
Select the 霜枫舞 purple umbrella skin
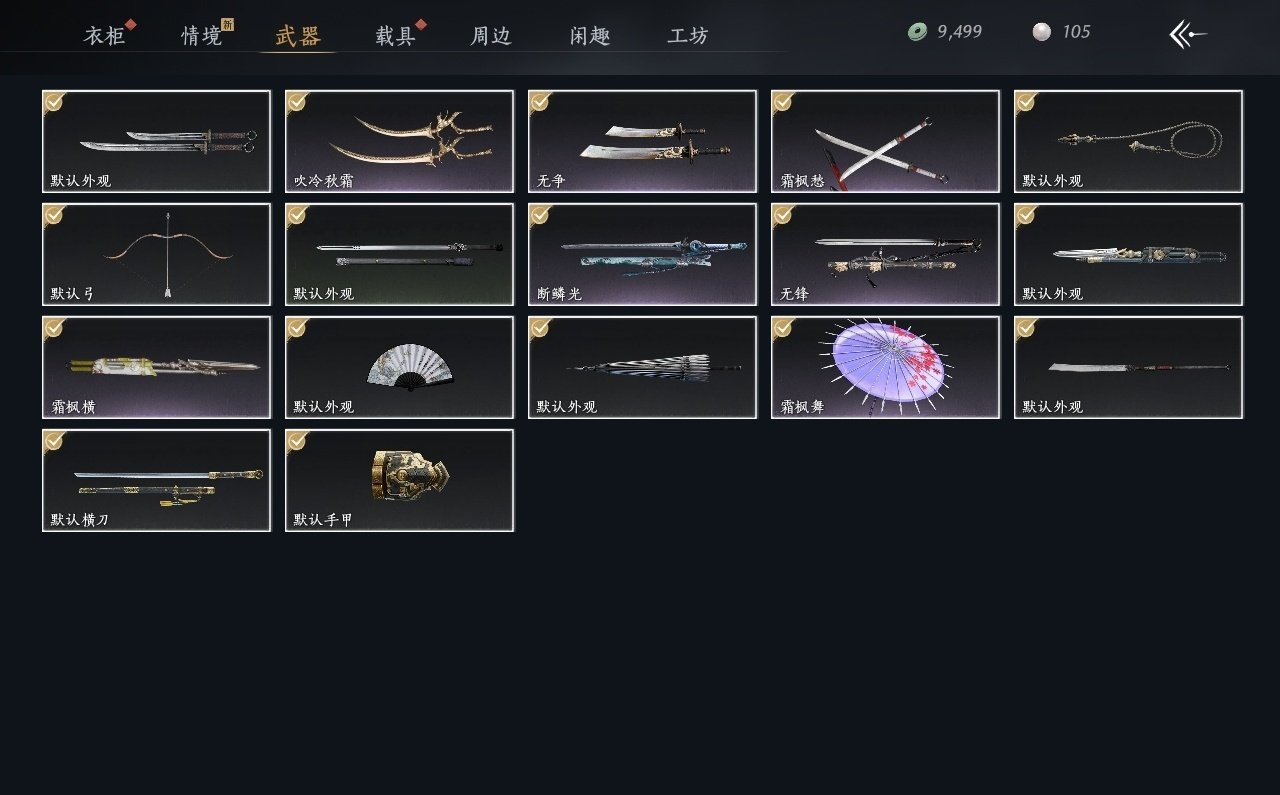pyautogui.click(x=885, y=367)
